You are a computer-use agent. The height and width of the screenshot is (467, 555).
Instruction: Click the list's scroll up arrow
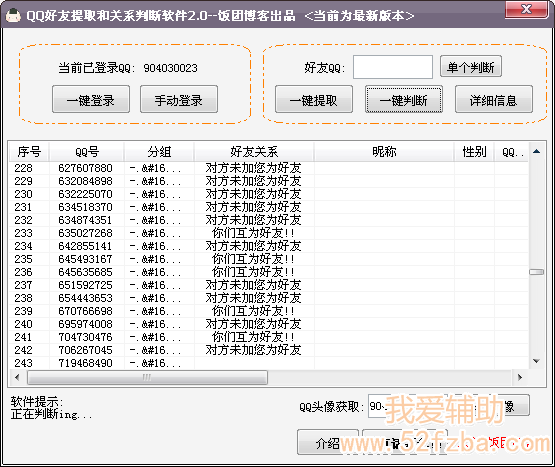click(x=537, y=152)
